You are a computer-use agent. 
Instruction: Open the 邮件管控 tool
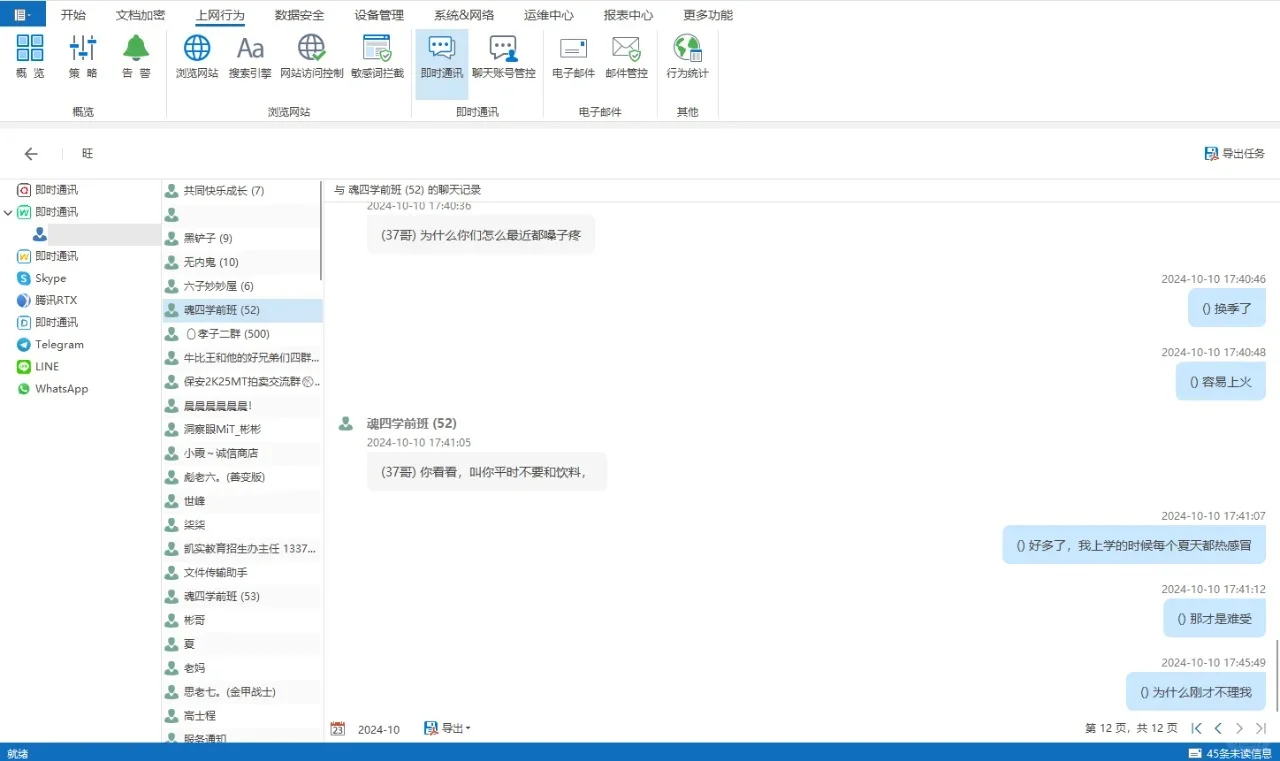(x=626, y=57)
